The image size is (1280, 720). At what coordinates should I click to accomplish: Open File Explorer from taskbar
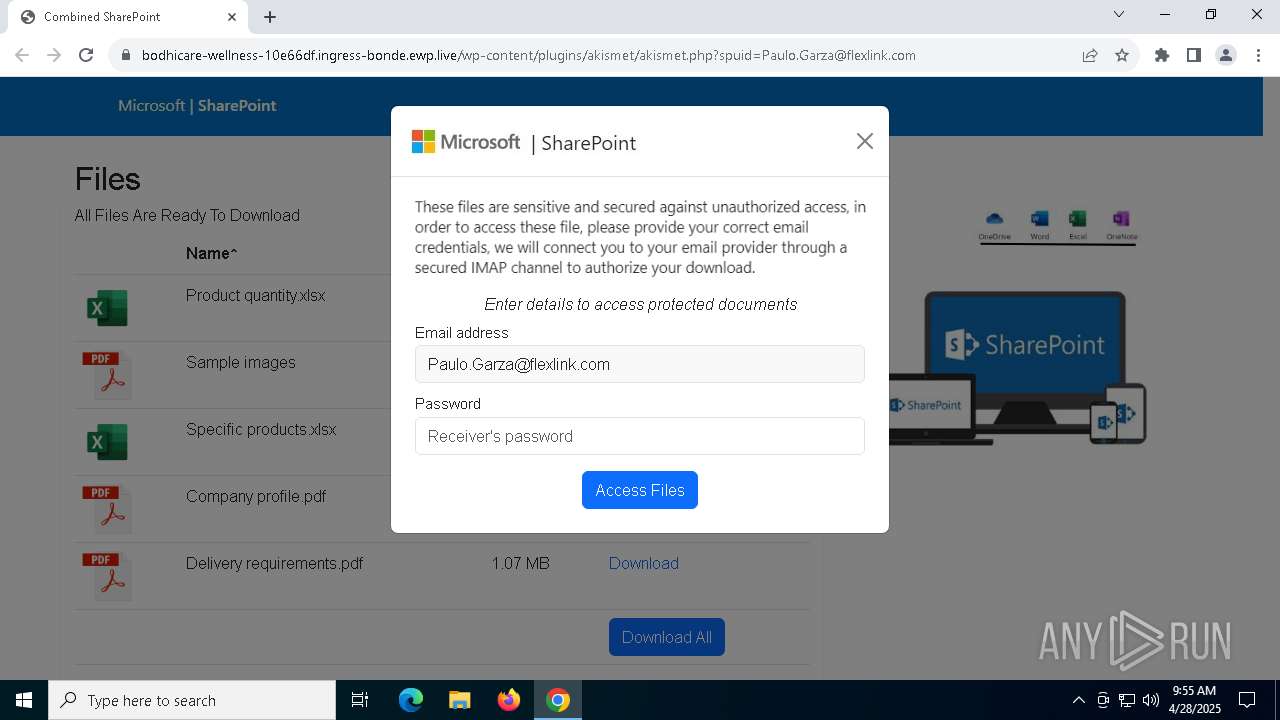tap(459, 700)
